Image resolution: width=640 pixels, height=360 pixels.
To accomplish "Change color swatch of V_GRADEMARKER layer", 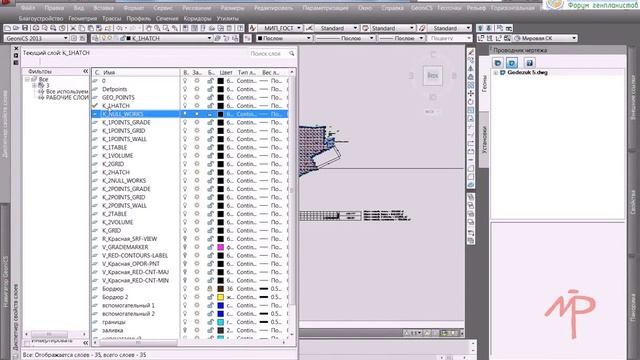I will (220, 247).
